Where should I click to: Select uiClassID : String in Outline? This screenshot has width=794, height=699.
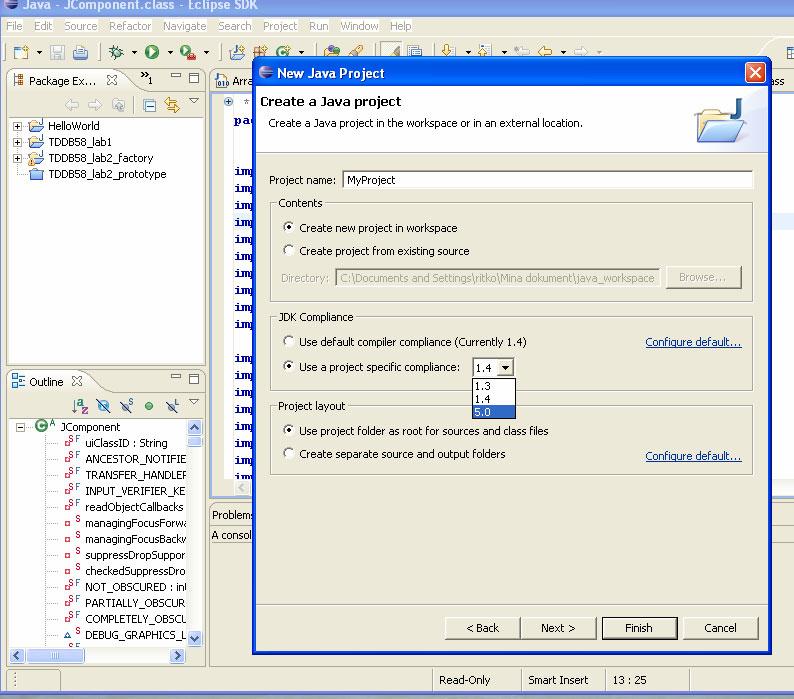pyautogui.click(x=126, y=443)
